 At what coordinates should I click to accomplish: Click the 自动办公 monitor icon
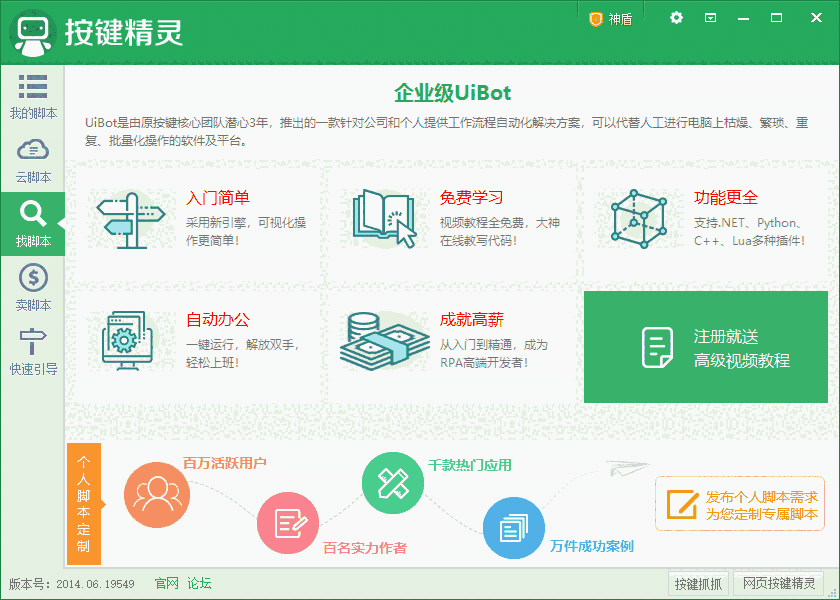127,340
